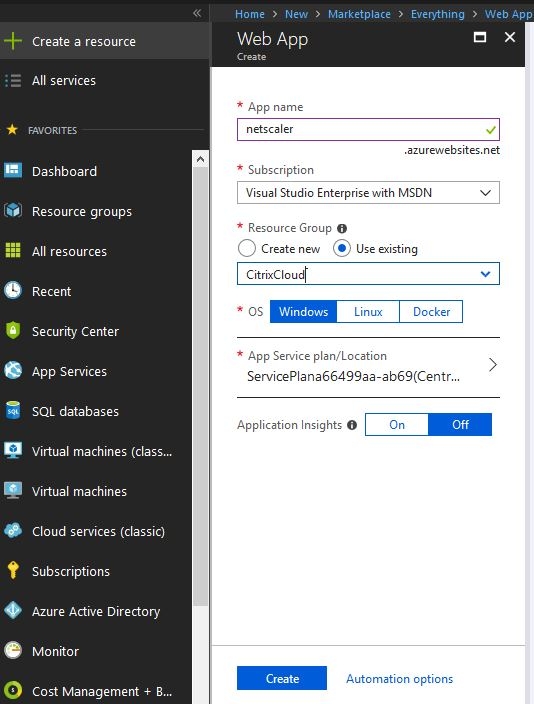Viewport: 534px width, 704px height.
Task: Click the blue Create button
Action: (x=282, y=678)
